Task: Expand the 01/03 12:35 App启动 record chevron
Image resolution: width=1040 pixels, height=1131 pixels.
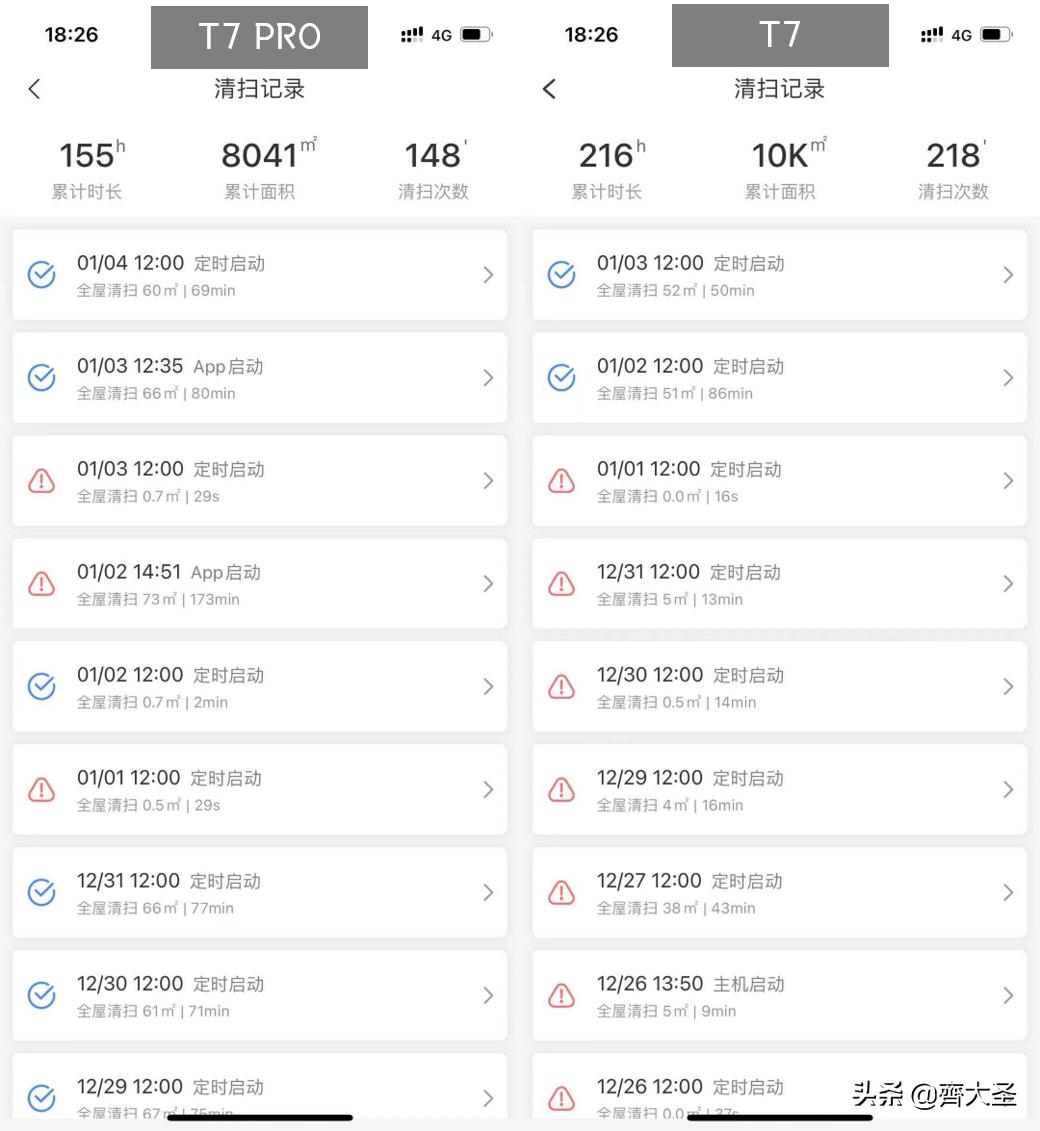Action: pos(488,378)
